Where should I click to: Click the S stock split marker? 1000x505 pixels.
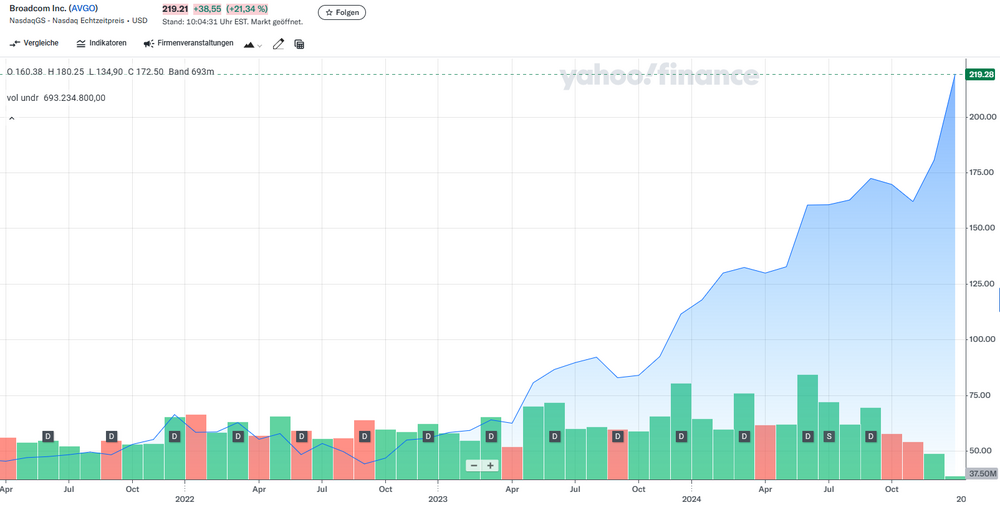[x=829, y=437]
